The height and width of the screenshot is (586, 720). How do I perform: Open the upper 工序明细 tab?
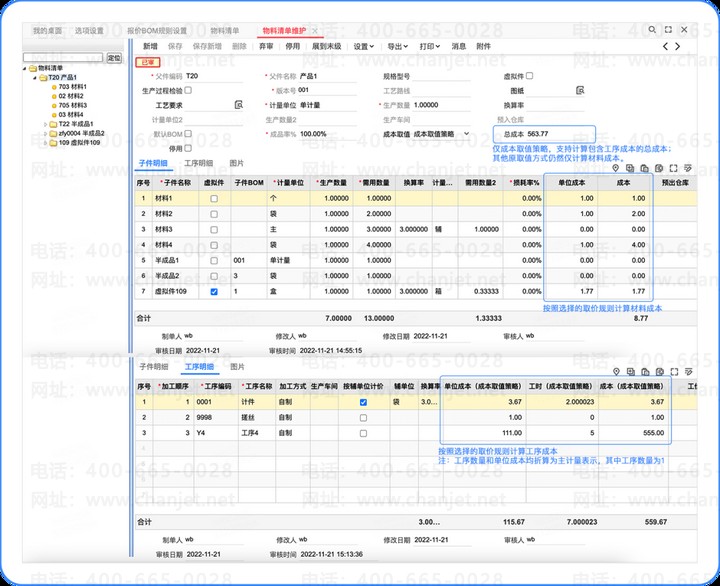pos(198,162)
